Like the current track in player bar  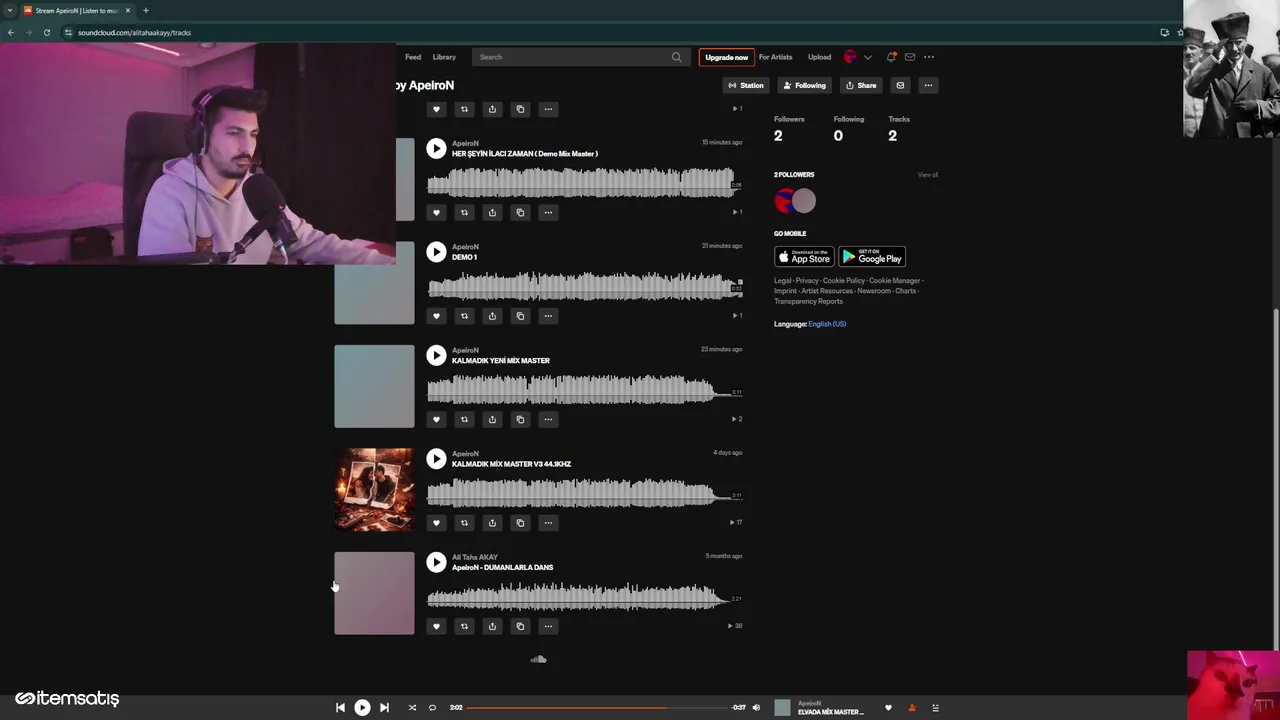[888, 708]
